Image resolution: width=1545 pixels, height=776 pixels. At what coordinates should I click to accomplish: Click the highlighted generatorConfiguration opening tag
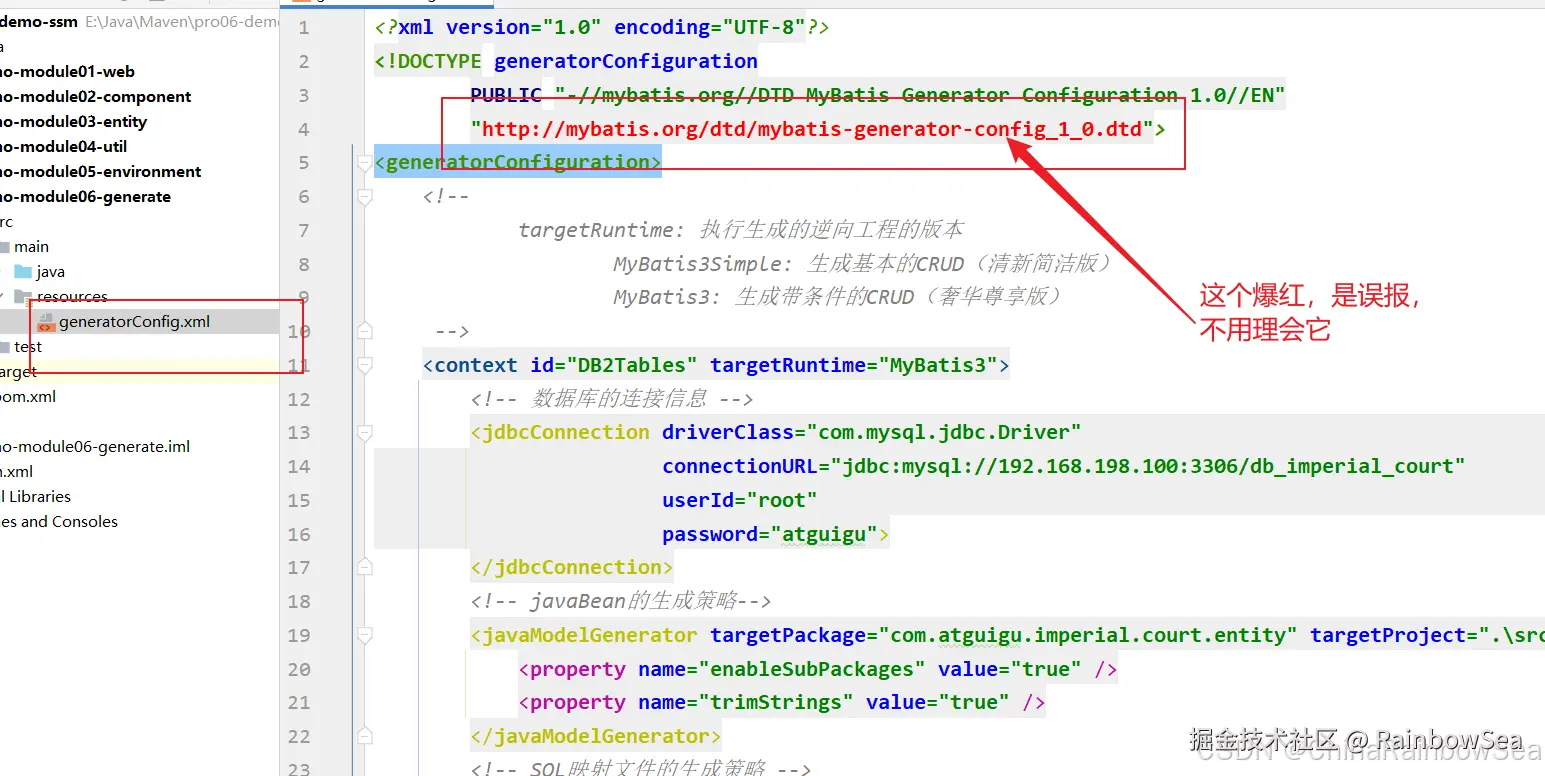[x=518, y=163]
